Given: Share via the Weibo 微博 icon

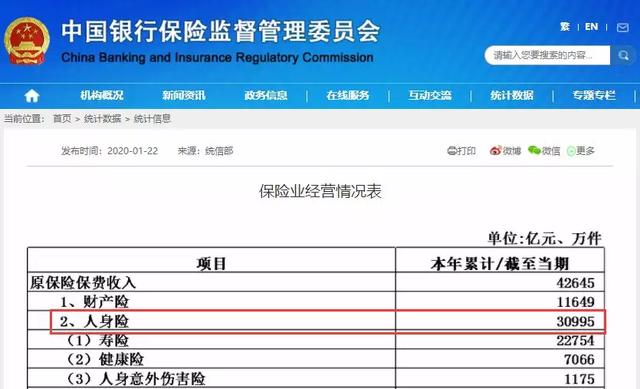Looking at the screenshot, I should (495, 151).
